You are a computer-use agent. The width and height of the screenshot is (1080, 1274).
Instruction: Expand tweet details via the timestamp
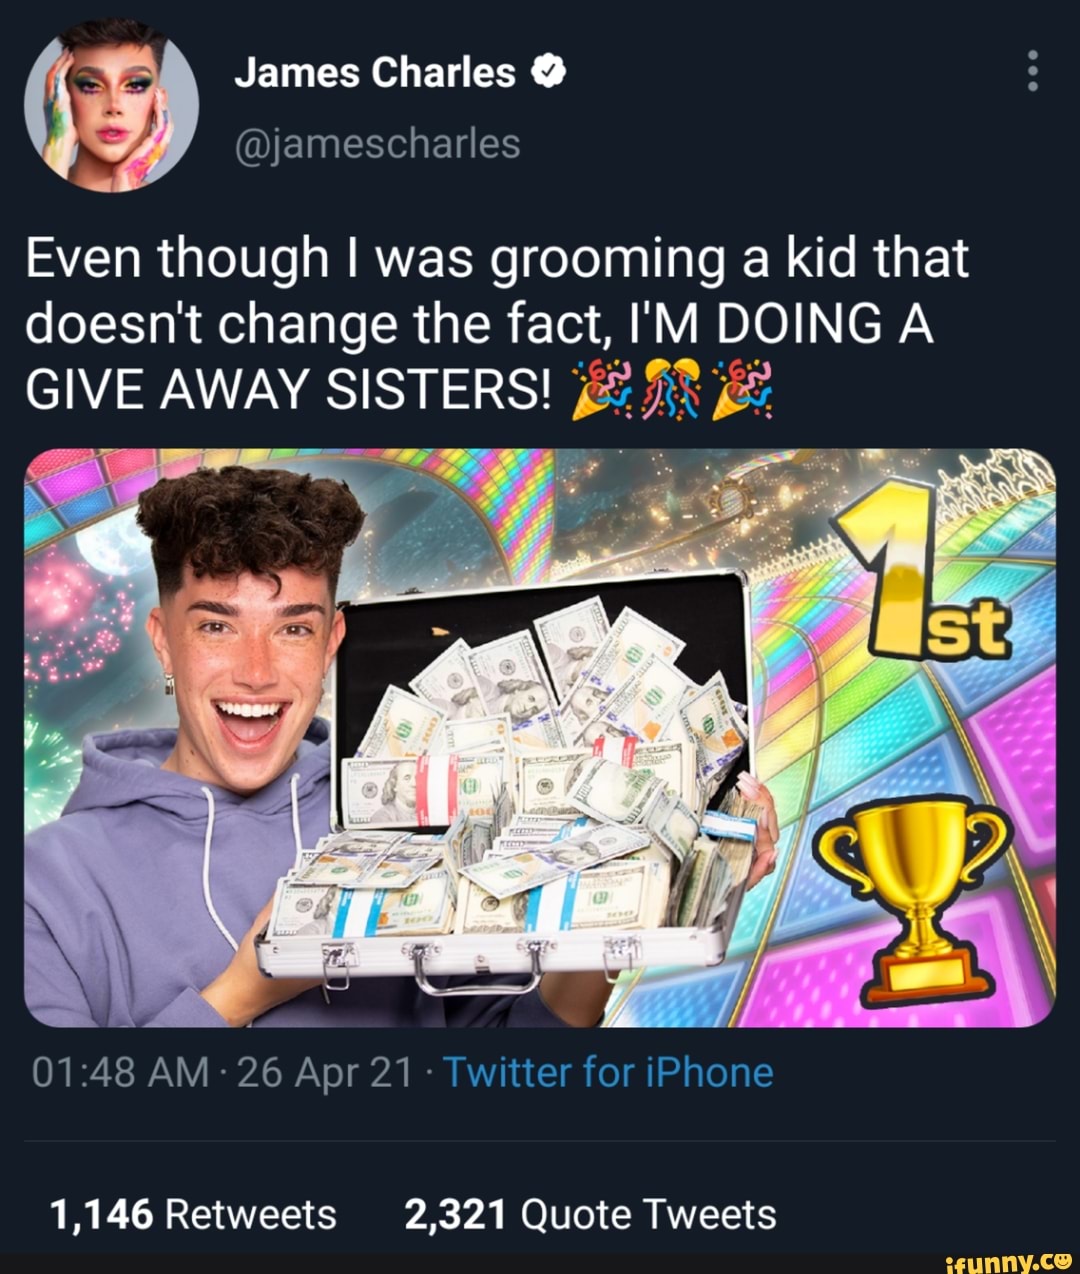tap(120, 1071)
